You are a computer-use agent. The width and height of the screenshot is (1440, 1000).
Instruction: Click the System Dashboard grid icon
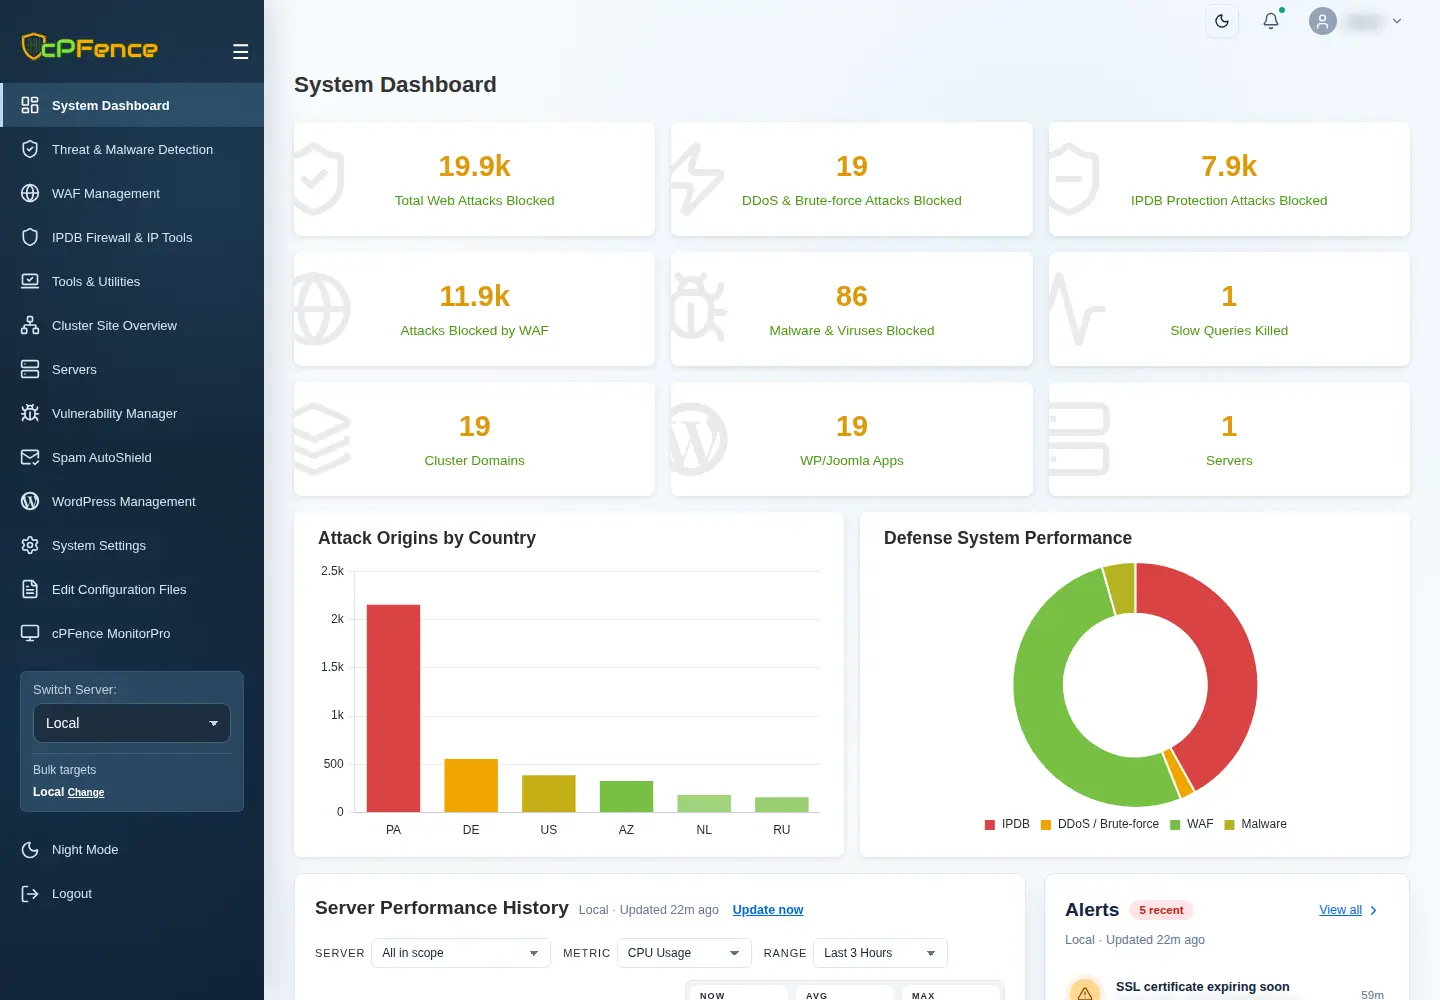tap(30, 105)
